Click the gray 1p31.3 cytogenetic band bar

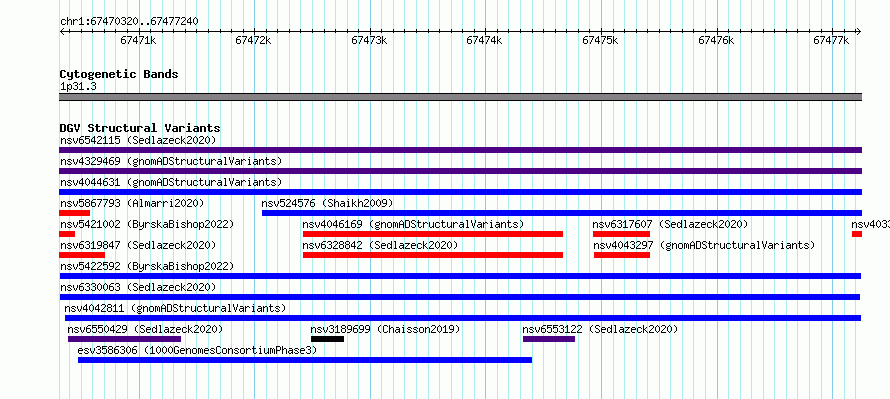coord(460,97)
